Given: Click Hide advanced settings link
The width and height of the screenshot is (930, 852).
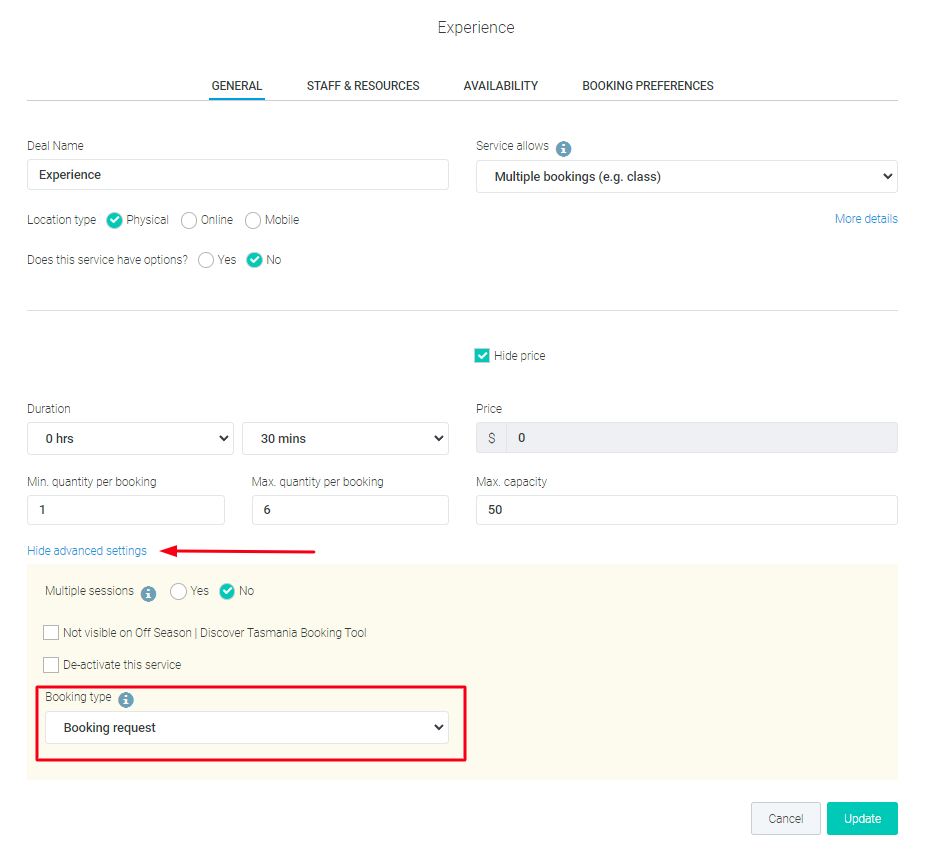Looking at the screenshot, I should (87, 551).
